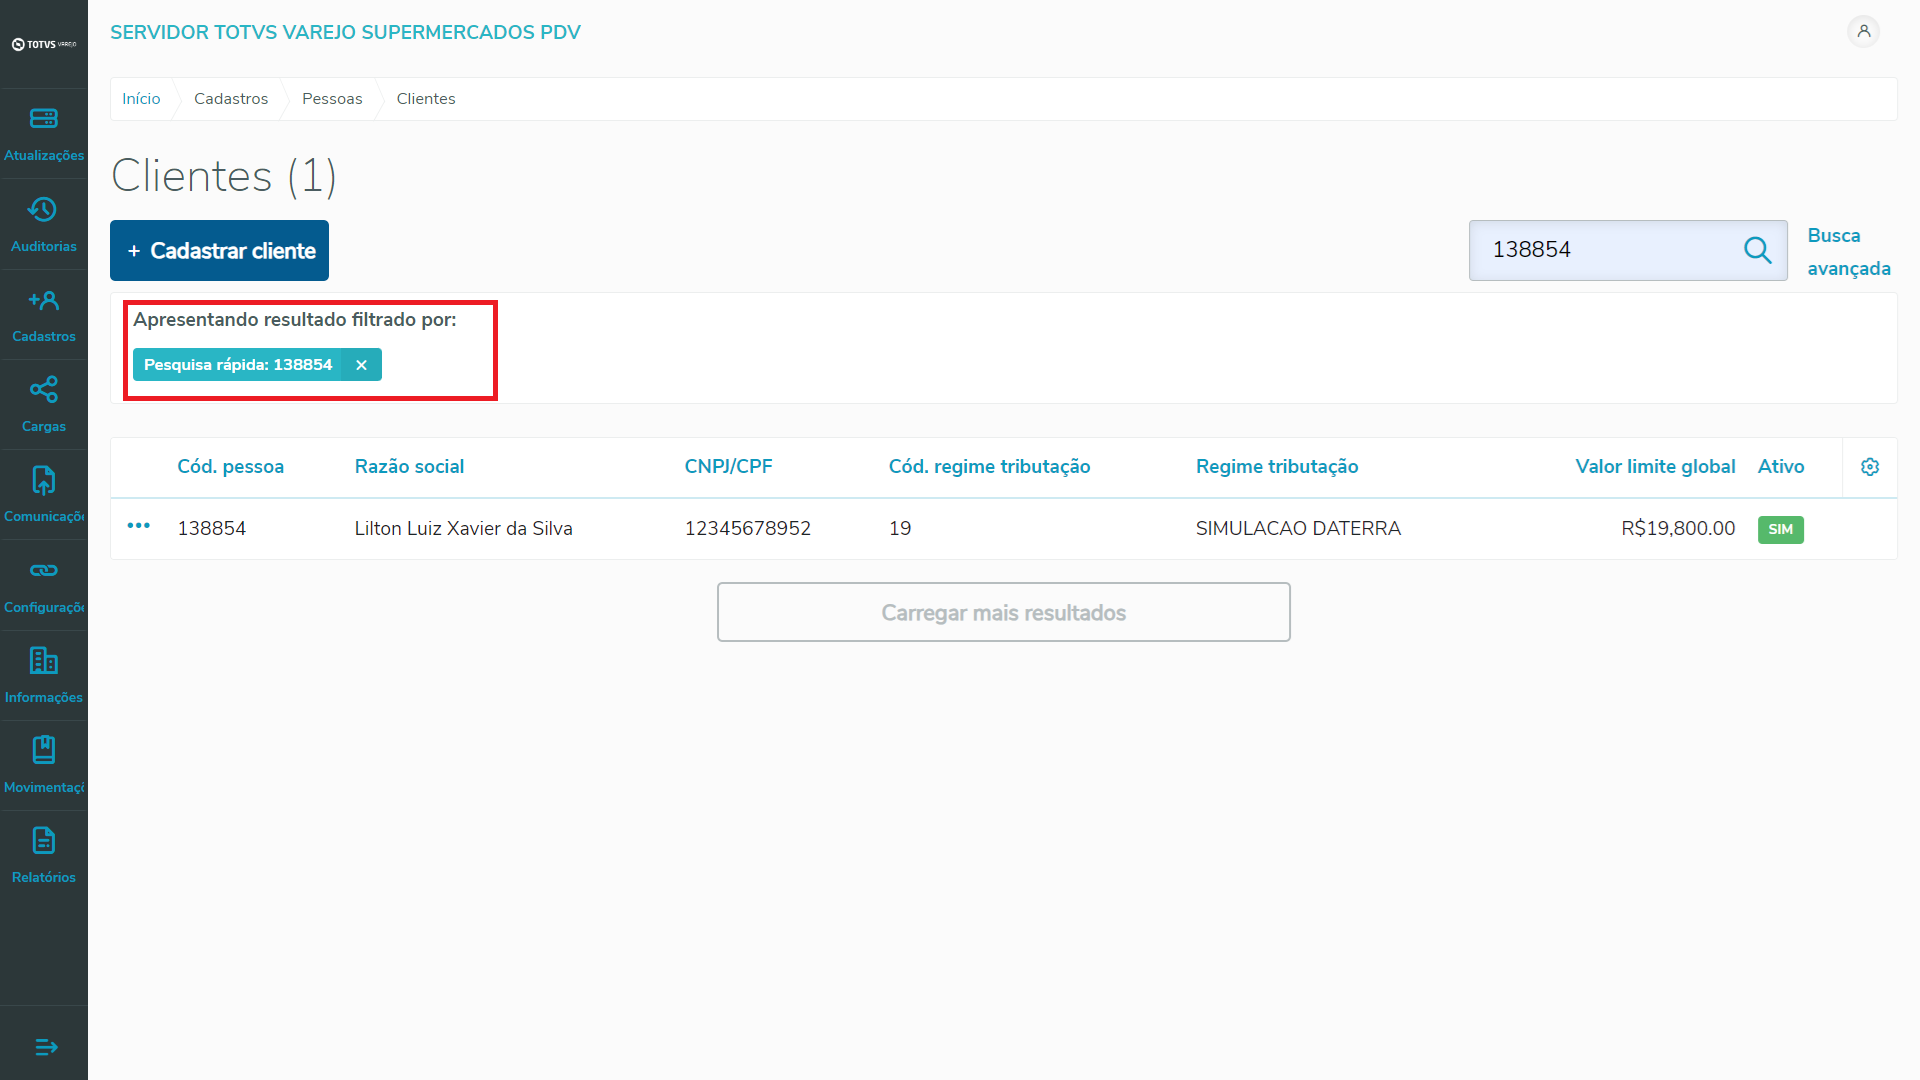Open Comunicação from the sidebar
The image size is (1920, 1080).
coord(43,494)
